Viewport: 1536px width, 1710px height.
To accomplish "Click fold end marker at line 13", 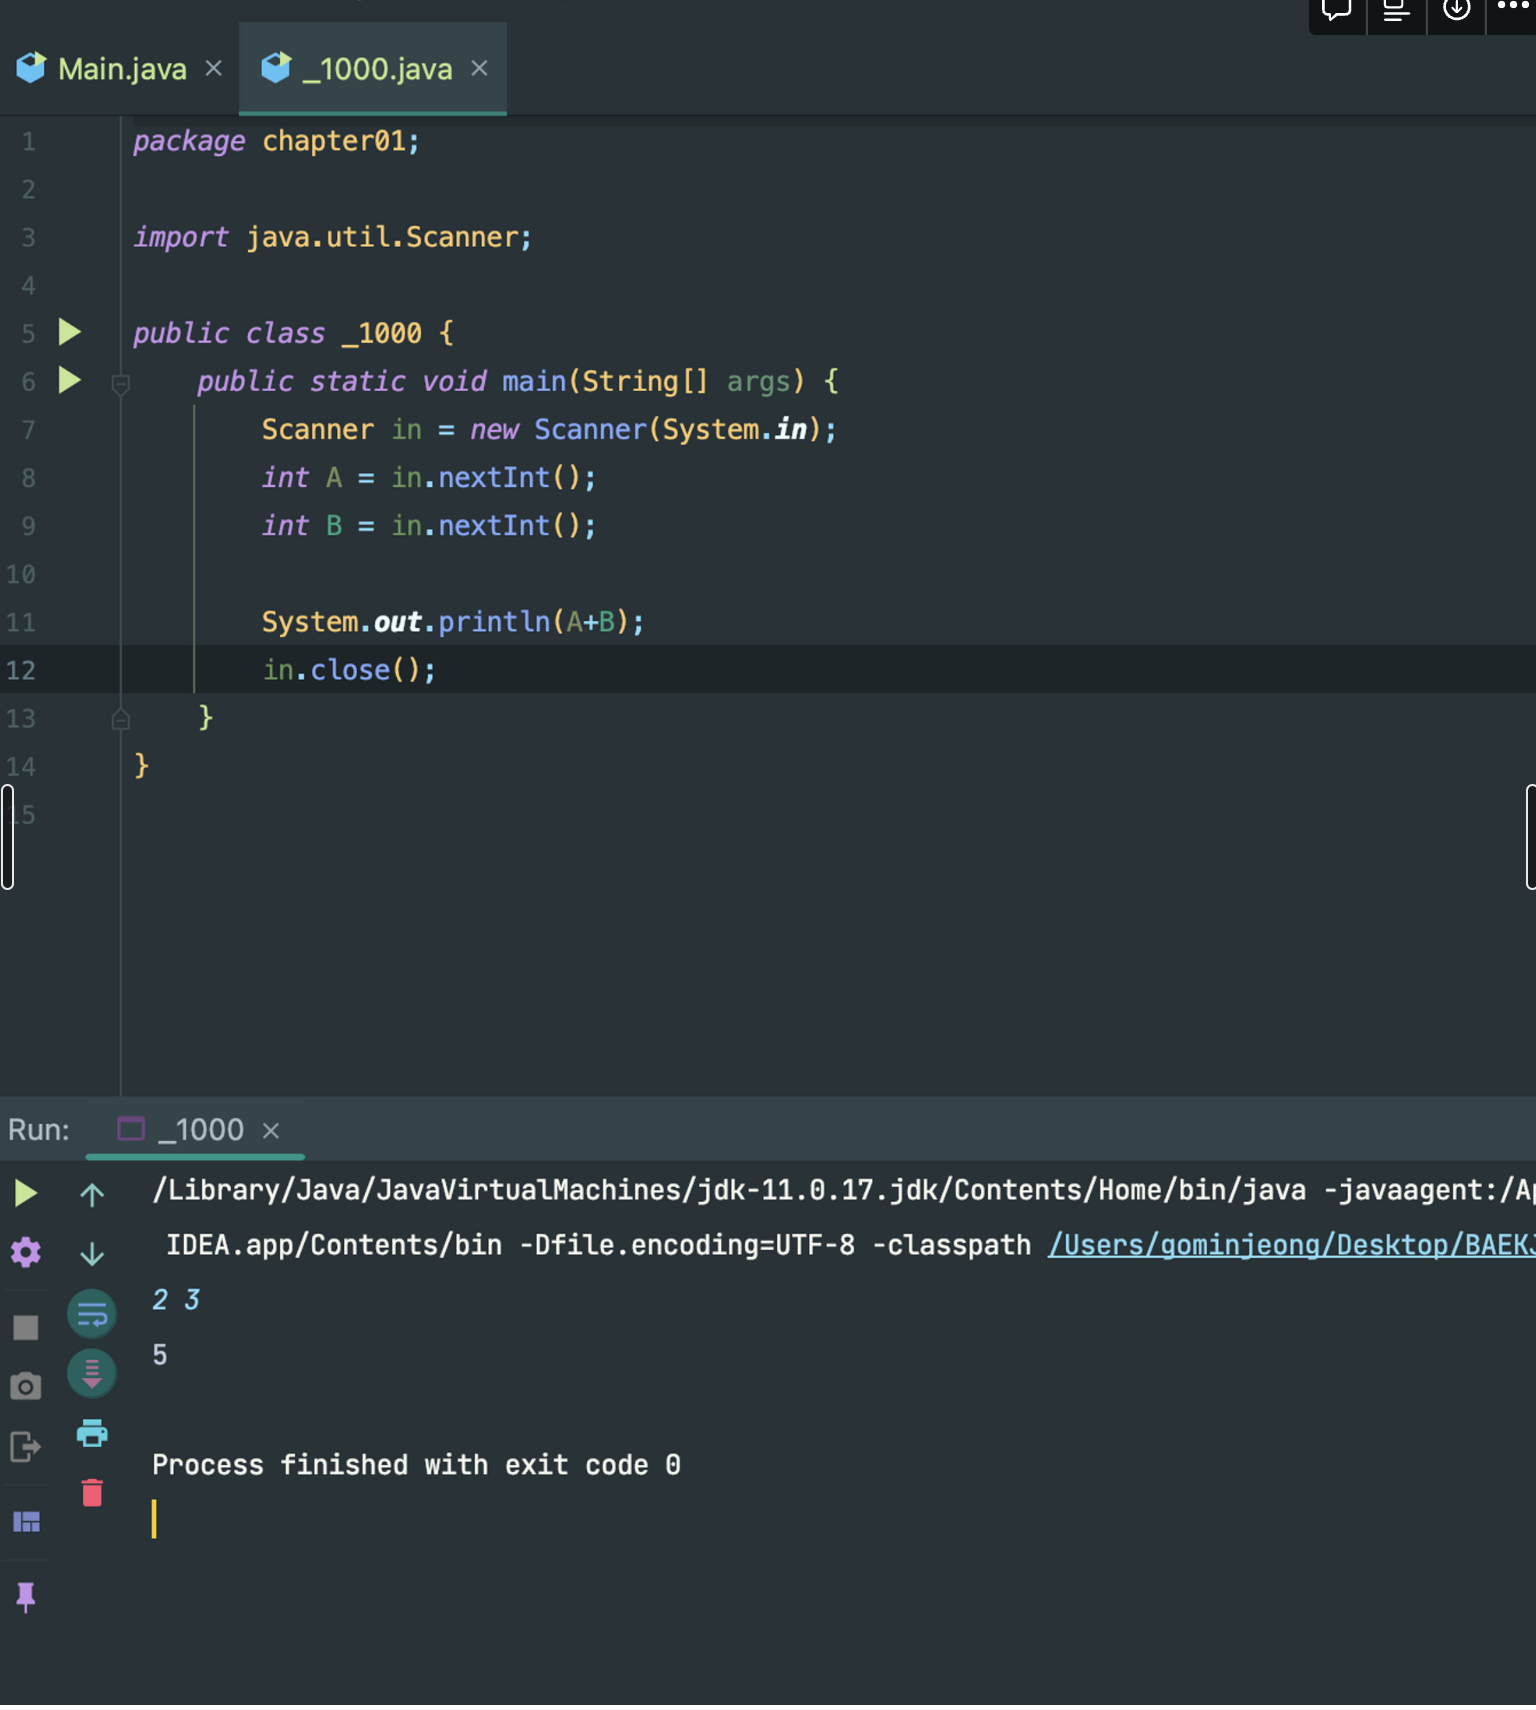I will (x=120, y=718).
